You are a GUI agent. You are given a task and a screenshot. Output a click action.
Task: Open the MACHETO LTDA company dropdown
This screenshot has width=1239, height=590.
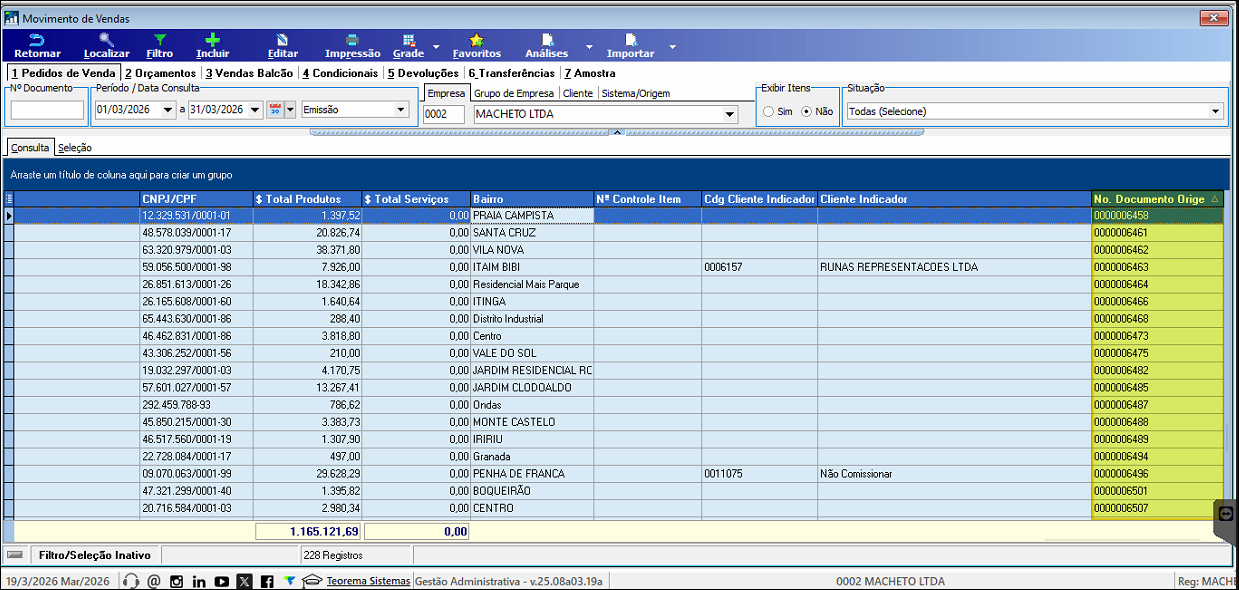(729, 114)
